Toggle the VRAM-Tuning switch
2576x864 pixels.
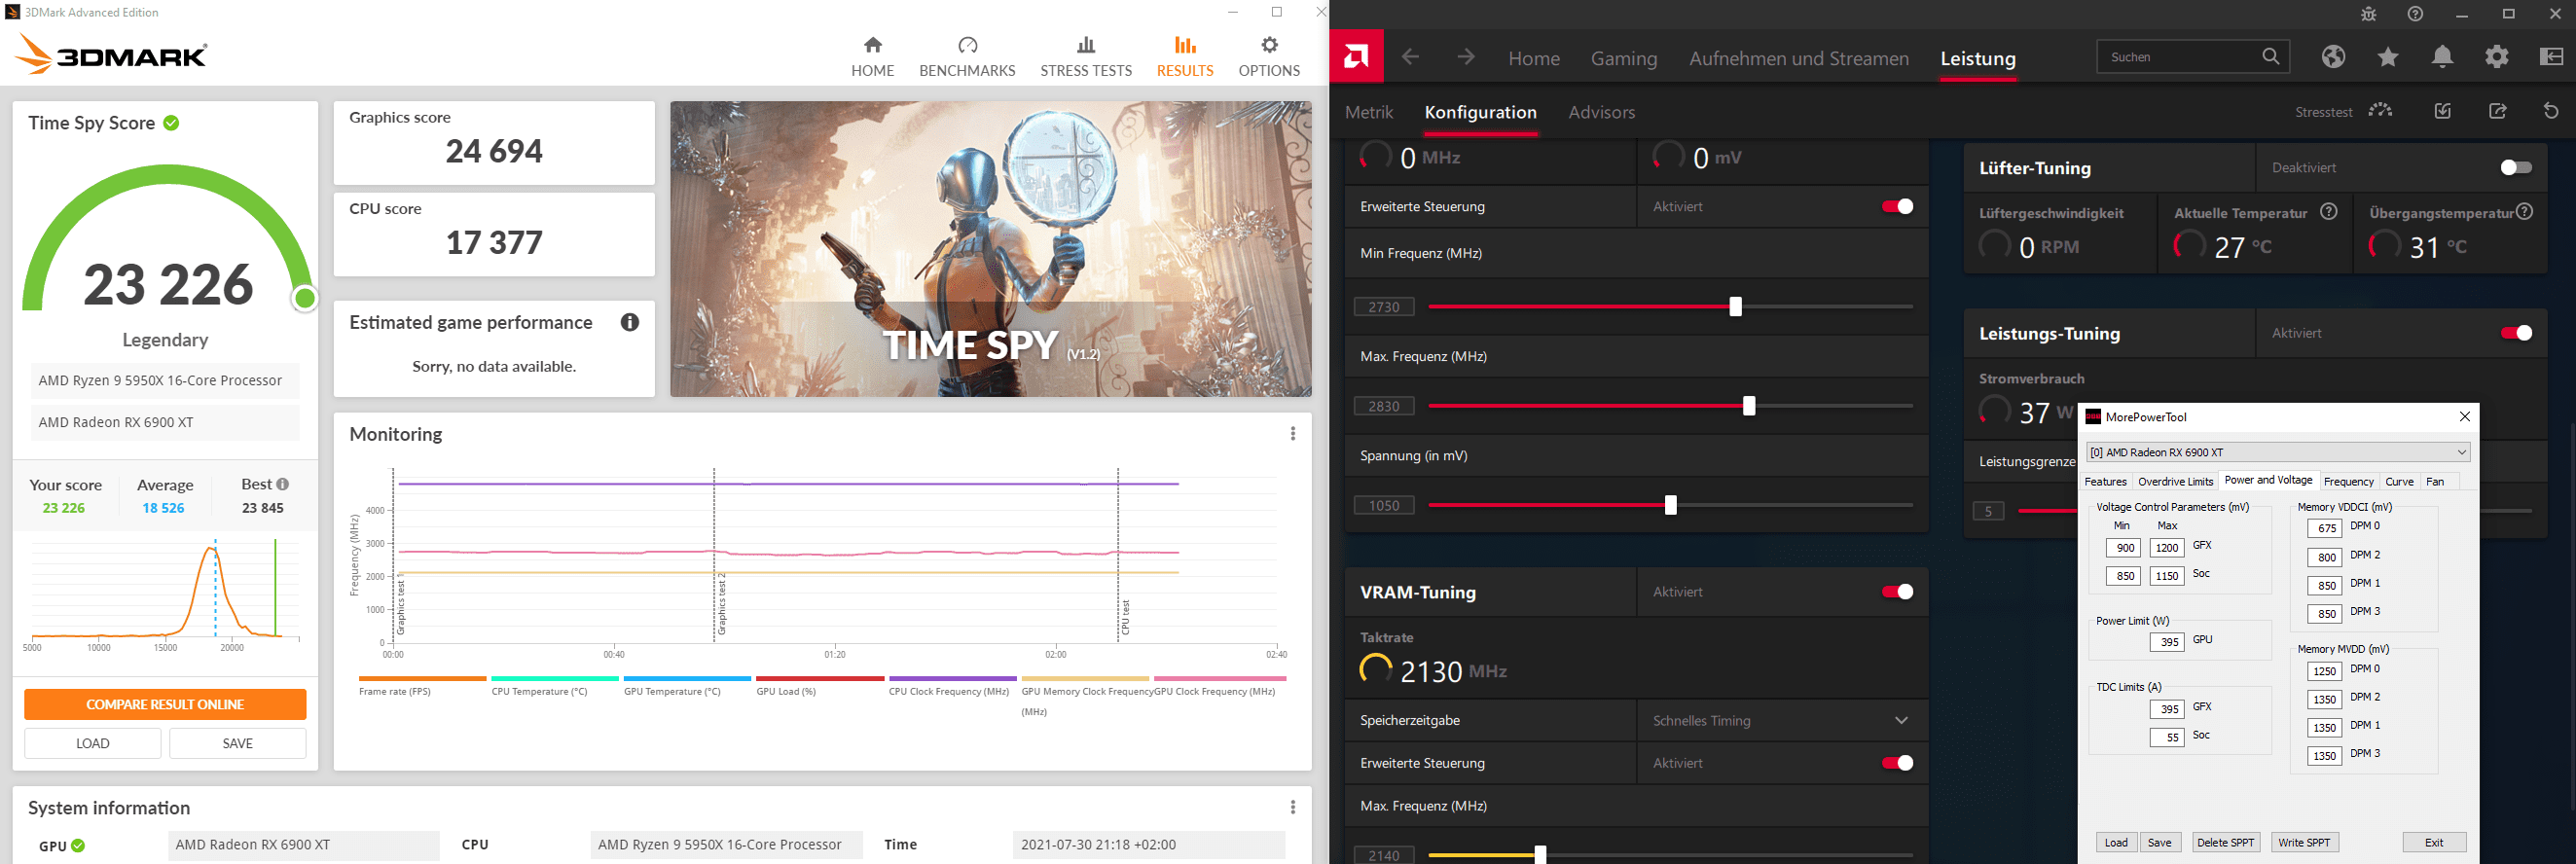pyautogui.click(x=1897, y=592)
